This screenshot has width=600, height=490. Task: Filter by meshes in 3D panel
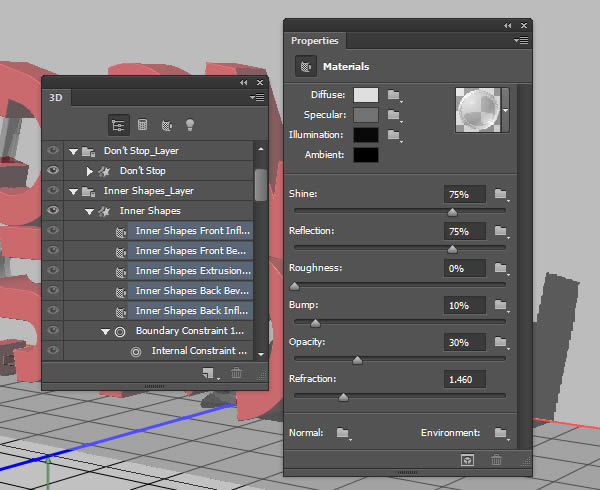(142, 125)
